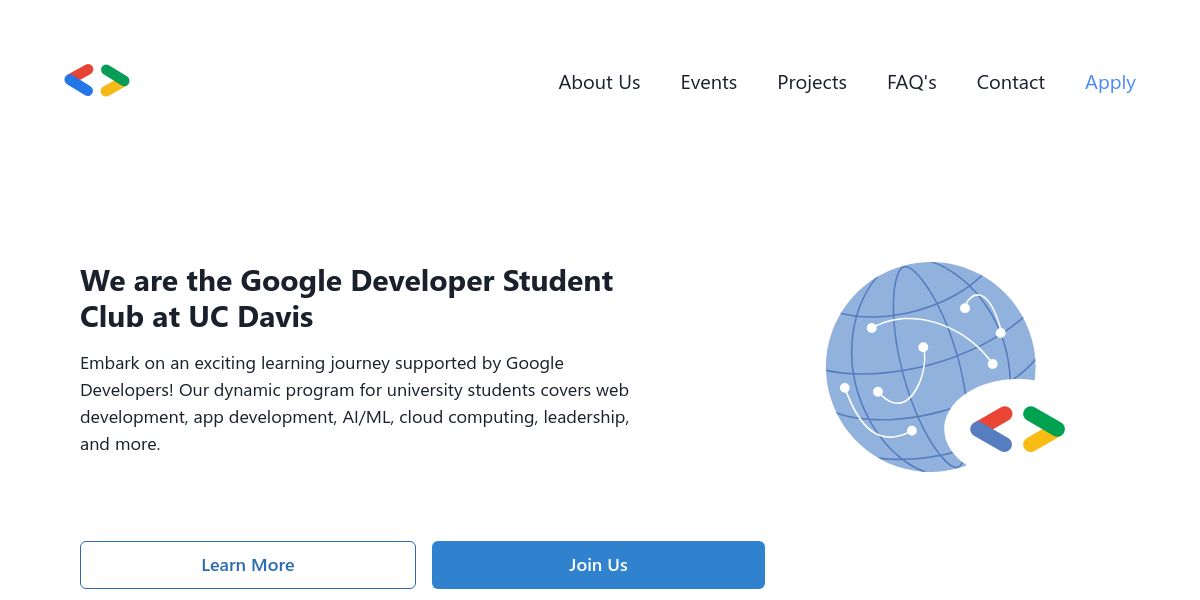The height and width of the screenshot is (600, 1200).
Task: Click the Learn More button
Action: click(x=248, y=565)
